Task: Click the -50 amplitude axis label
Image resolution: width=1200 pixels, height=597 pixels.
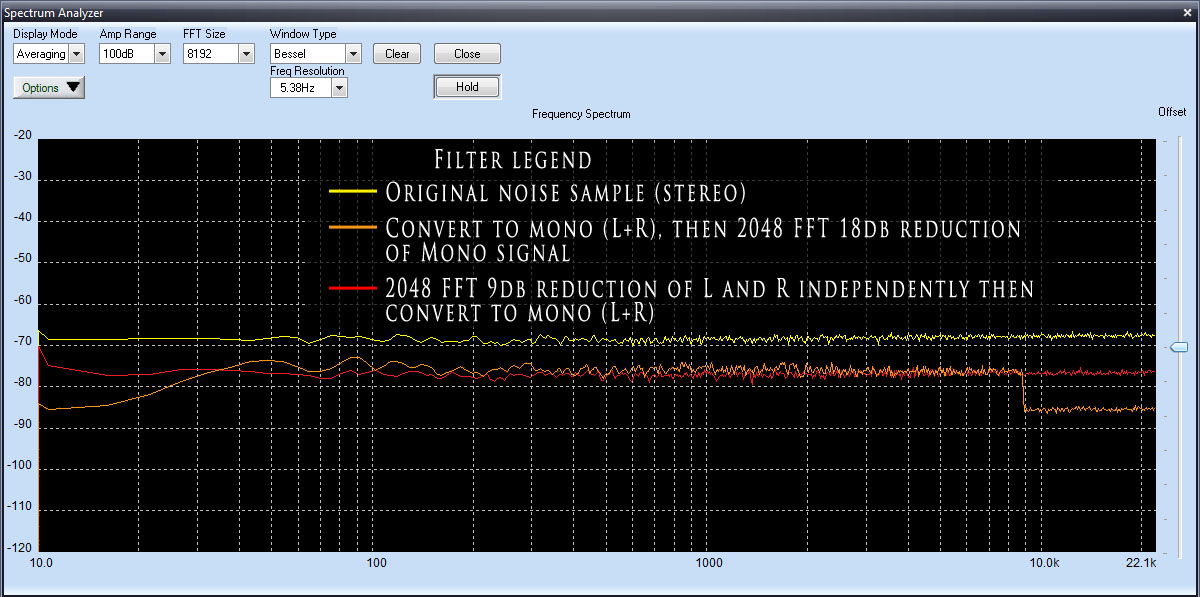Action: click(x=22, y=260)
